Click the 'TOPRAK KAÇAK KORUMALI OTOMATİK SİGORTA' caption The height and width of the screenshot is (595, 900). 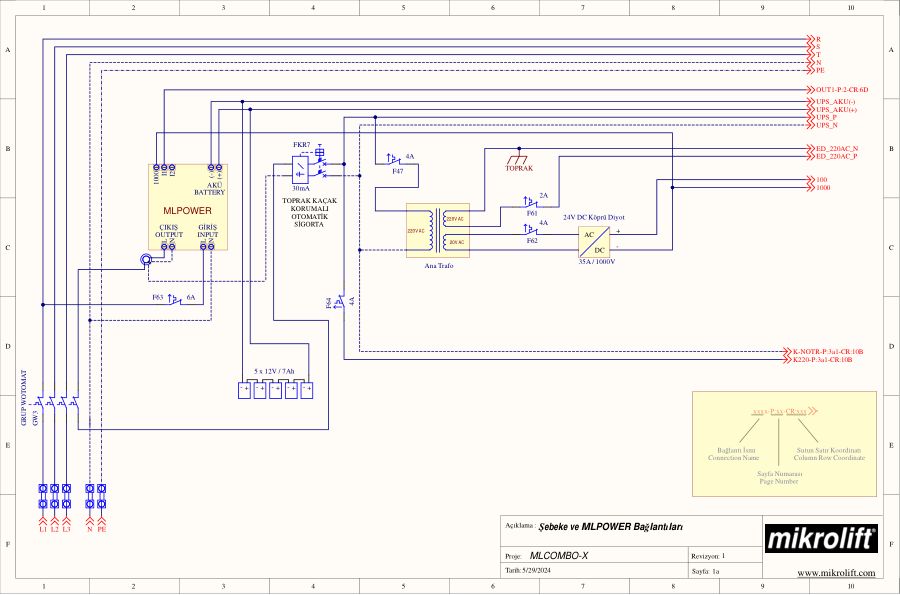coord(309,212)
